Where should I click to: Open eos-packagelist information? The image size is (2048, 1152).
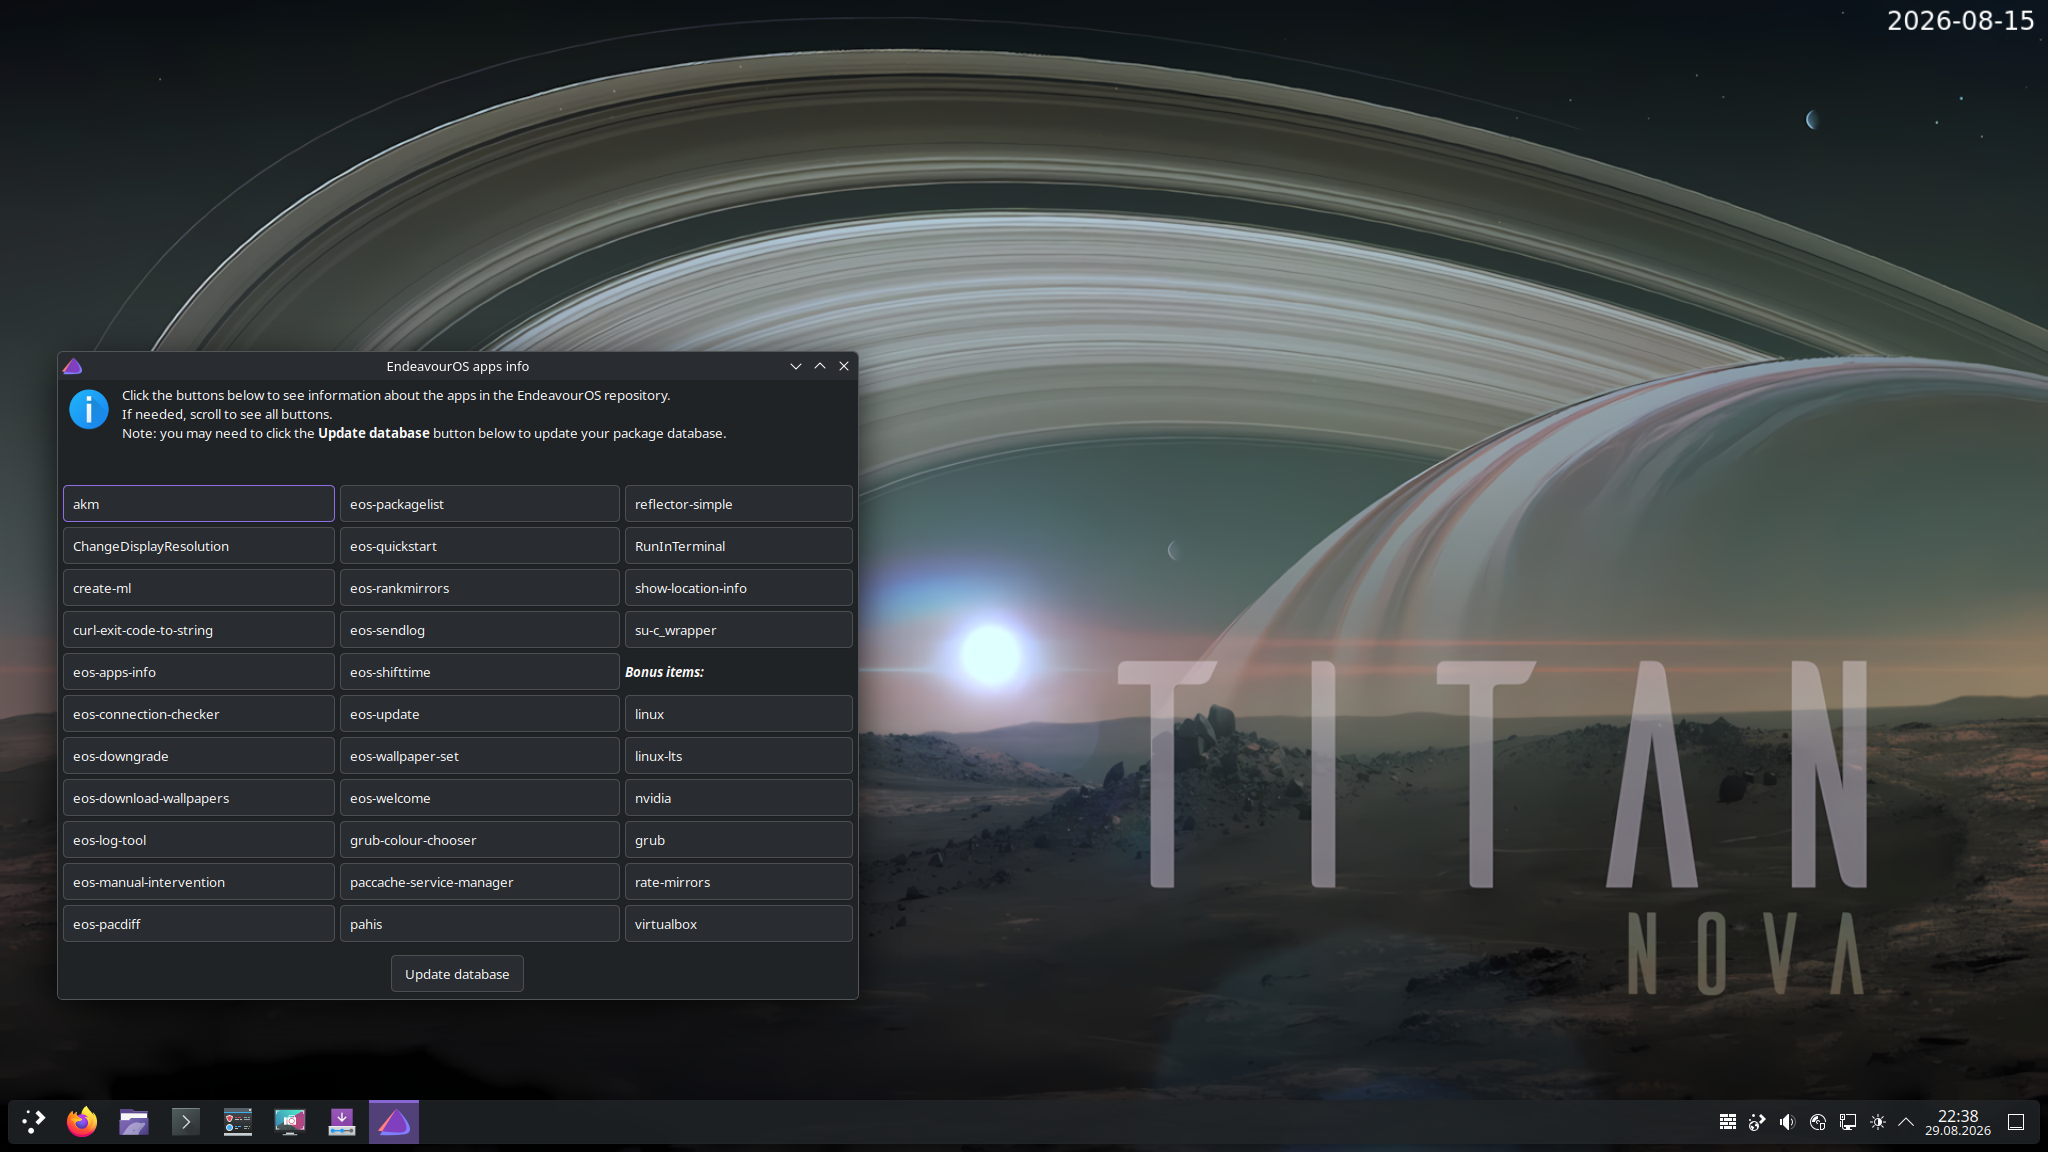(x=480, y=504)
